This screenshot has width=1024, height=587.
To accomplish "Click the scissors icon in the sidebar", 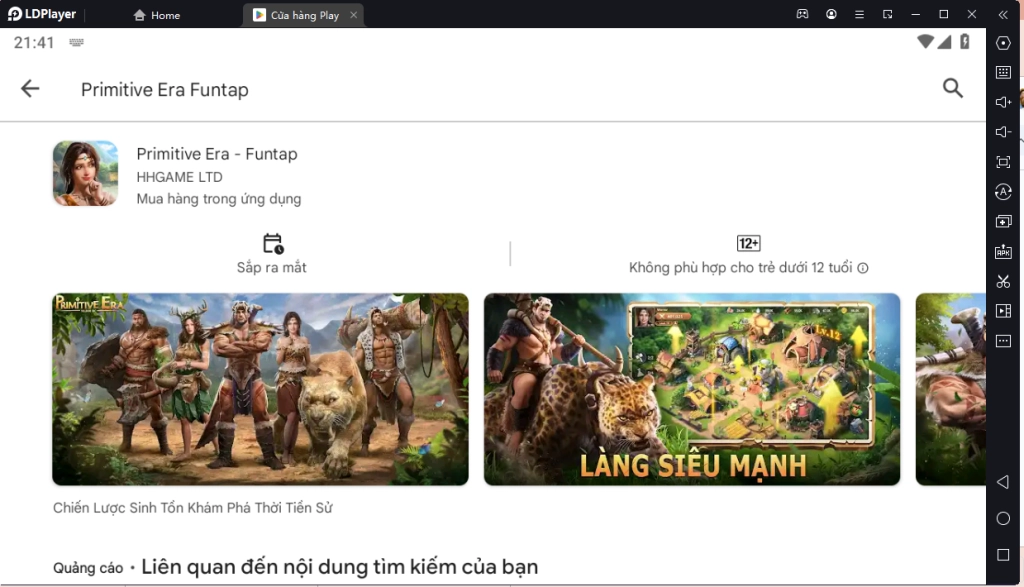I will [1004, 281].
